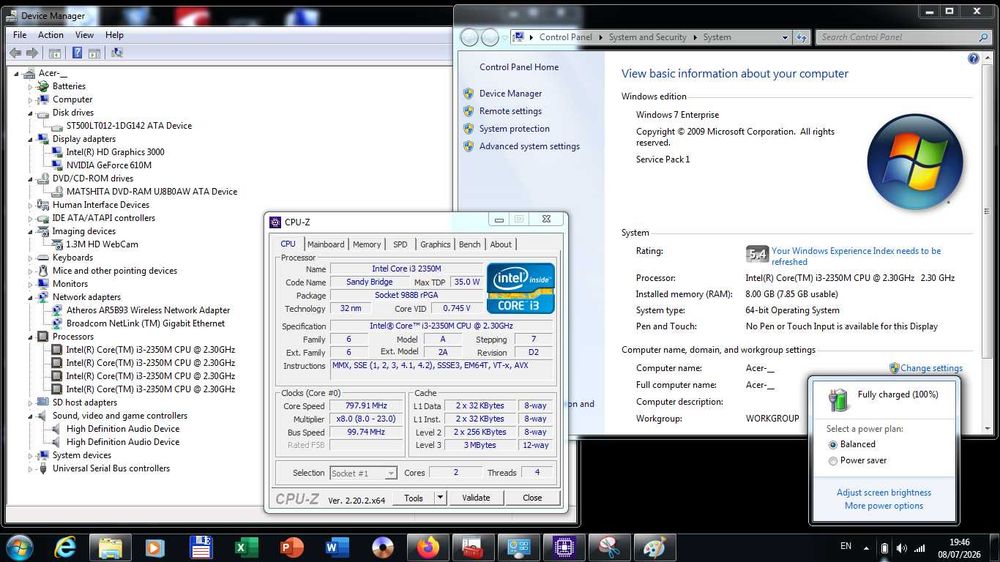This screenshot has height=562, width=1000.
Task: Click the Advanced system settings link
Action: coord(529,146)
